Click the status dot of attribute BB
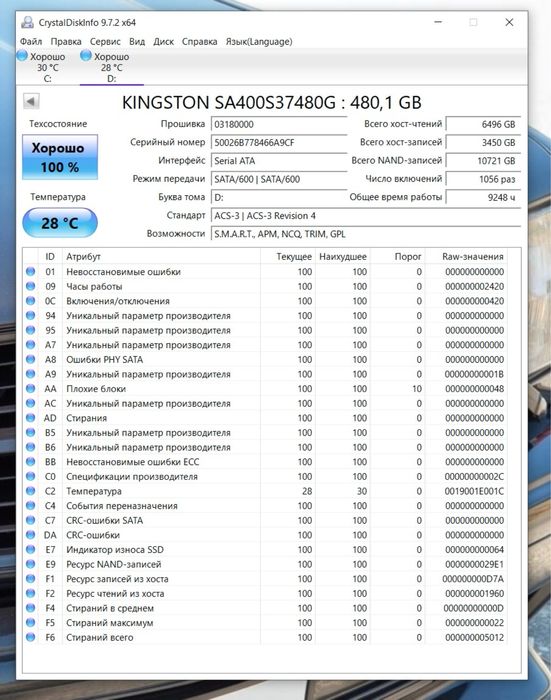This screenshot has width=551, height=700. 30,462
